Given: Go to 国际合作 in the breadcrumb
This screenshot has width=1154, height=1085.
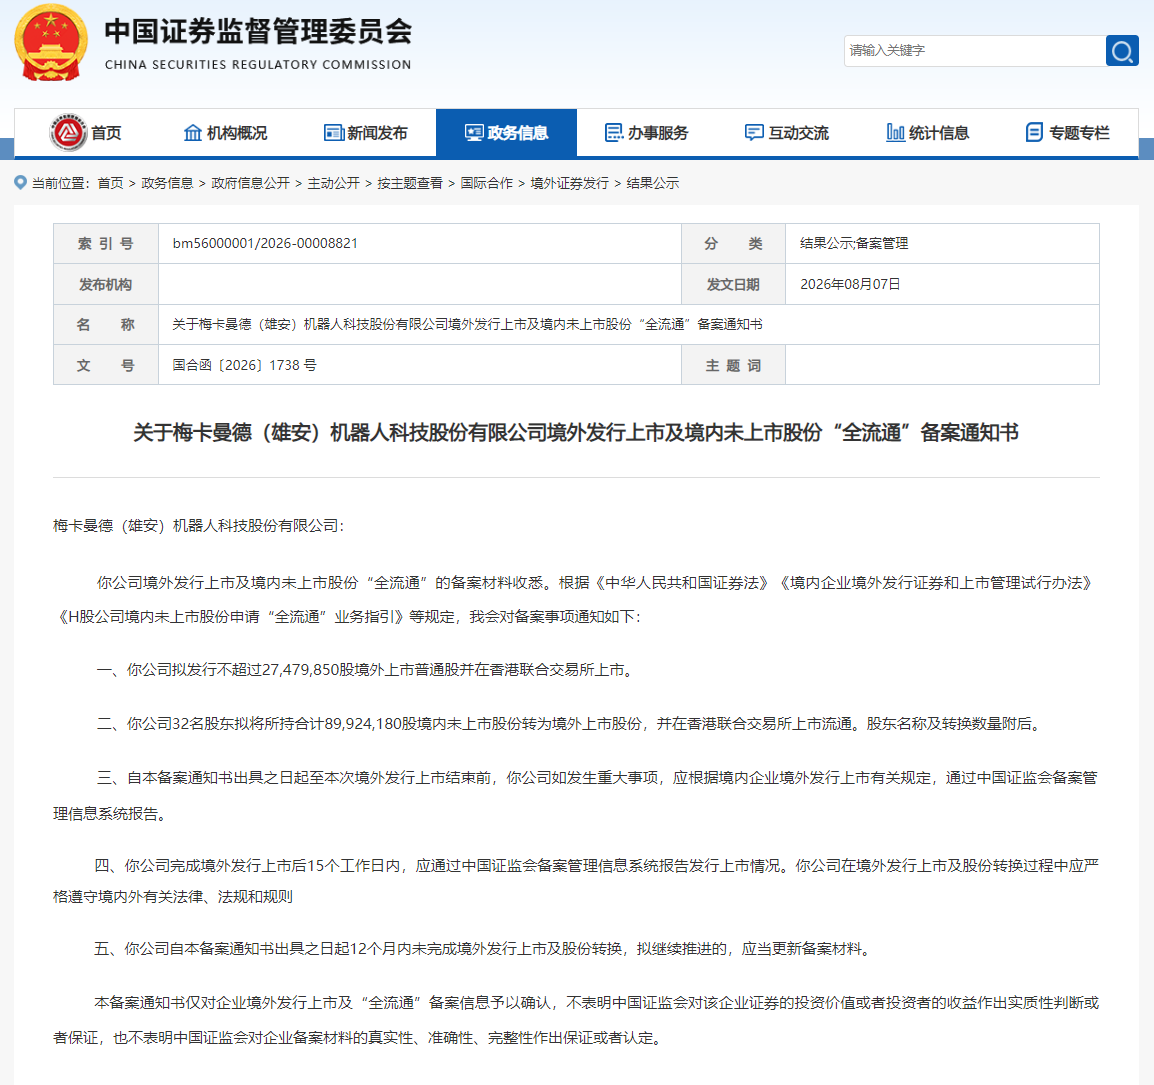Looking at the screenshot, I should 486,183.
